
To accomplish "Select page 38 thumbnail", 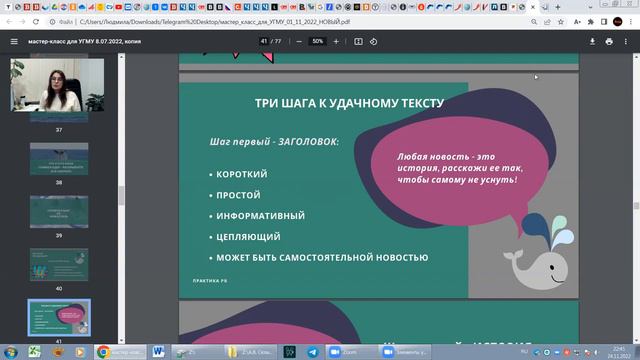I will 59,159.
